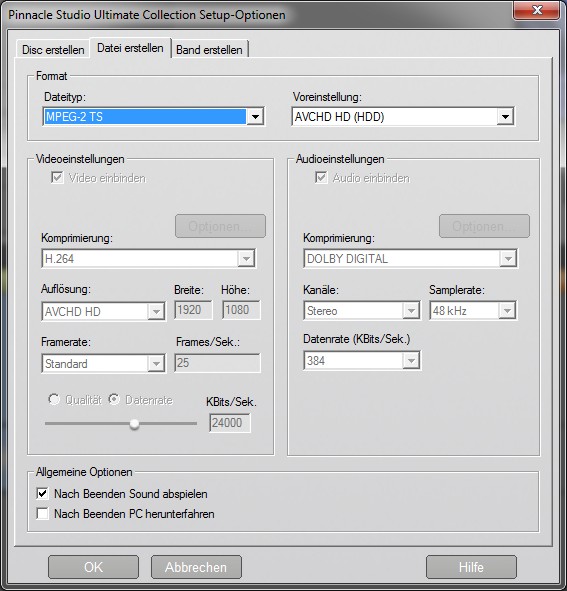Viewport: 567px width, 591px height.
Task: Click the video data rate slider handle
Action: tap(134, 424)
